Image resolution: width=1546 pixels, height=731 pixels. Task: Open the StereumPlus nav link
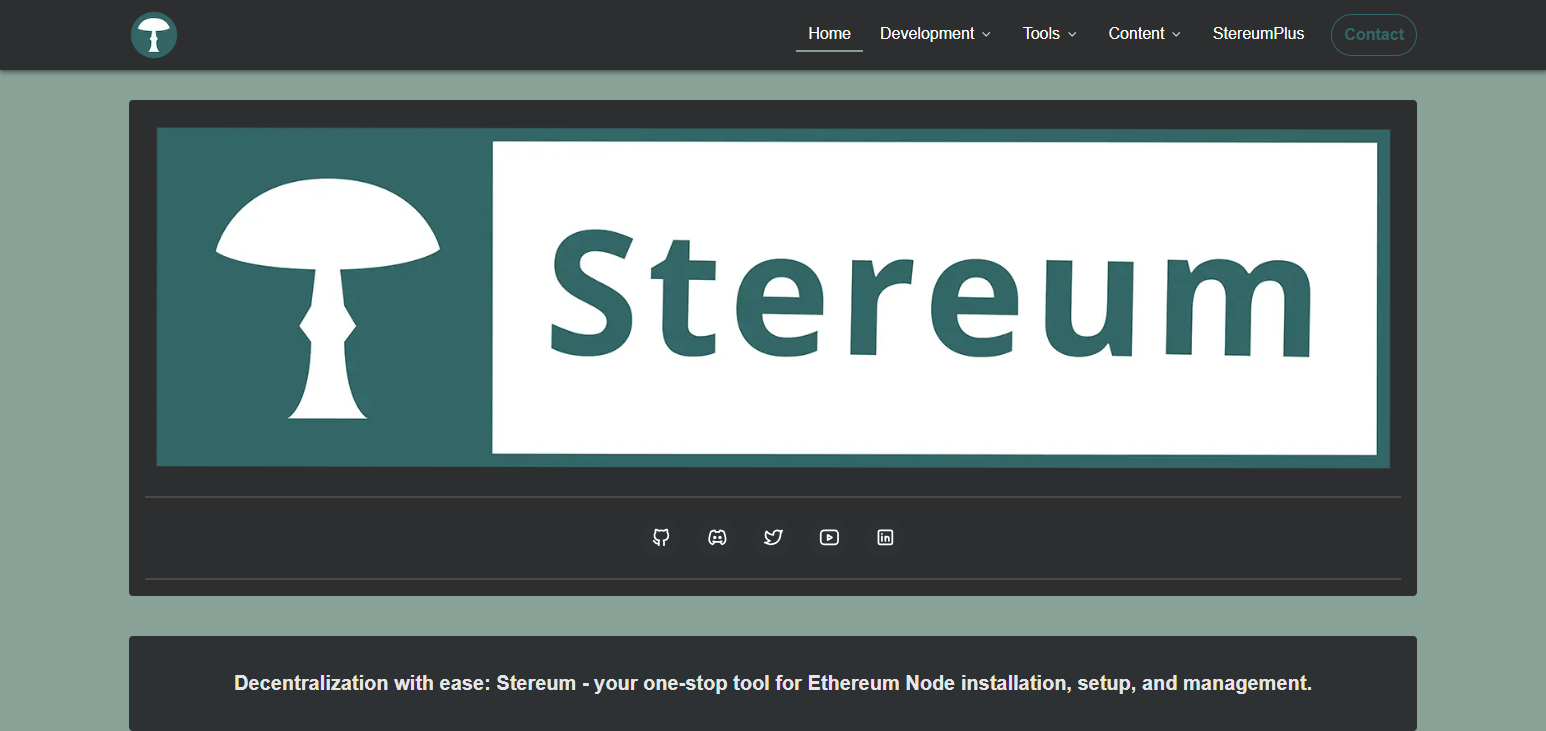1258,34
